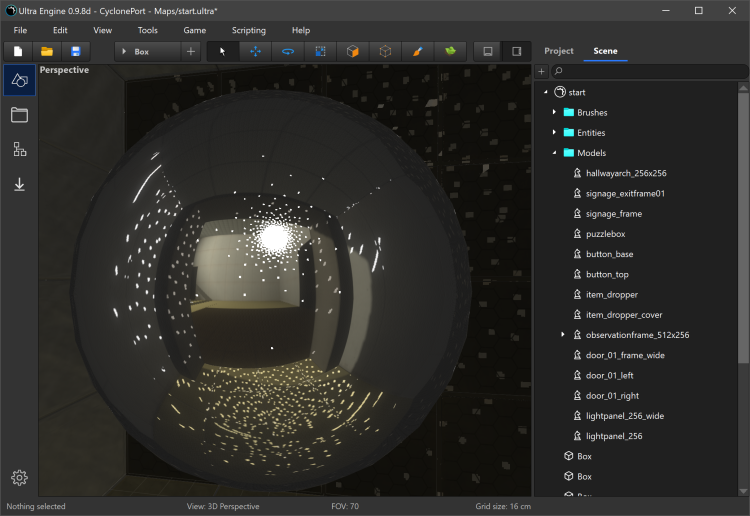Screen dimensions: 750x516
Task: Open the Scripting menu
Action: click(x=249, y=30)
